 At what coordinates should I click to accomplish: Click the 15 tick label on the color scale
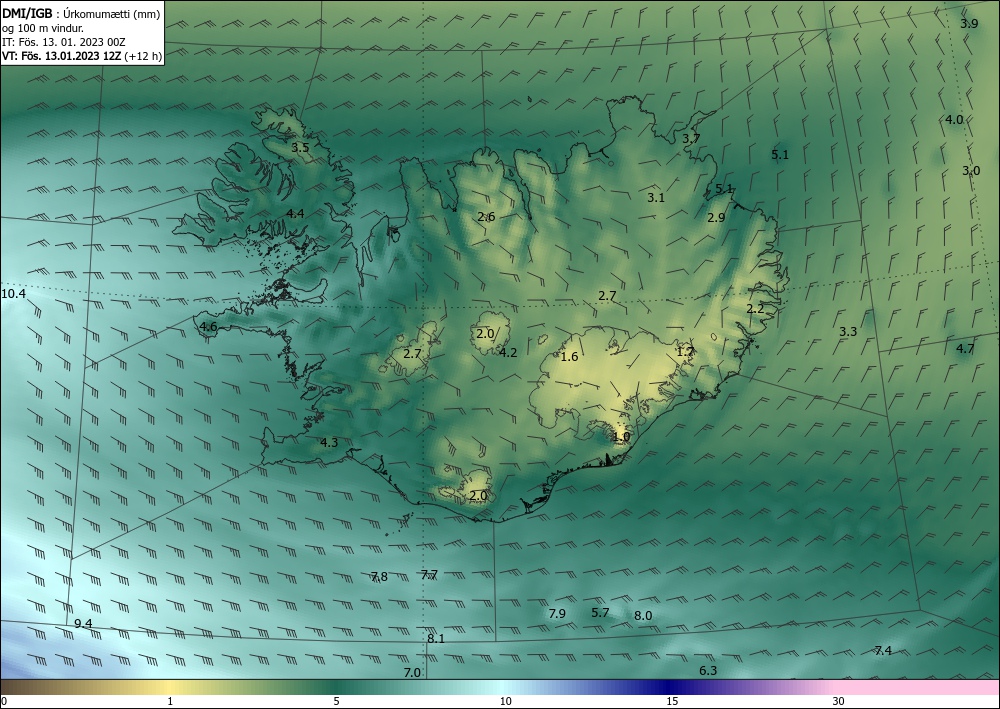(x=672, y=701)
